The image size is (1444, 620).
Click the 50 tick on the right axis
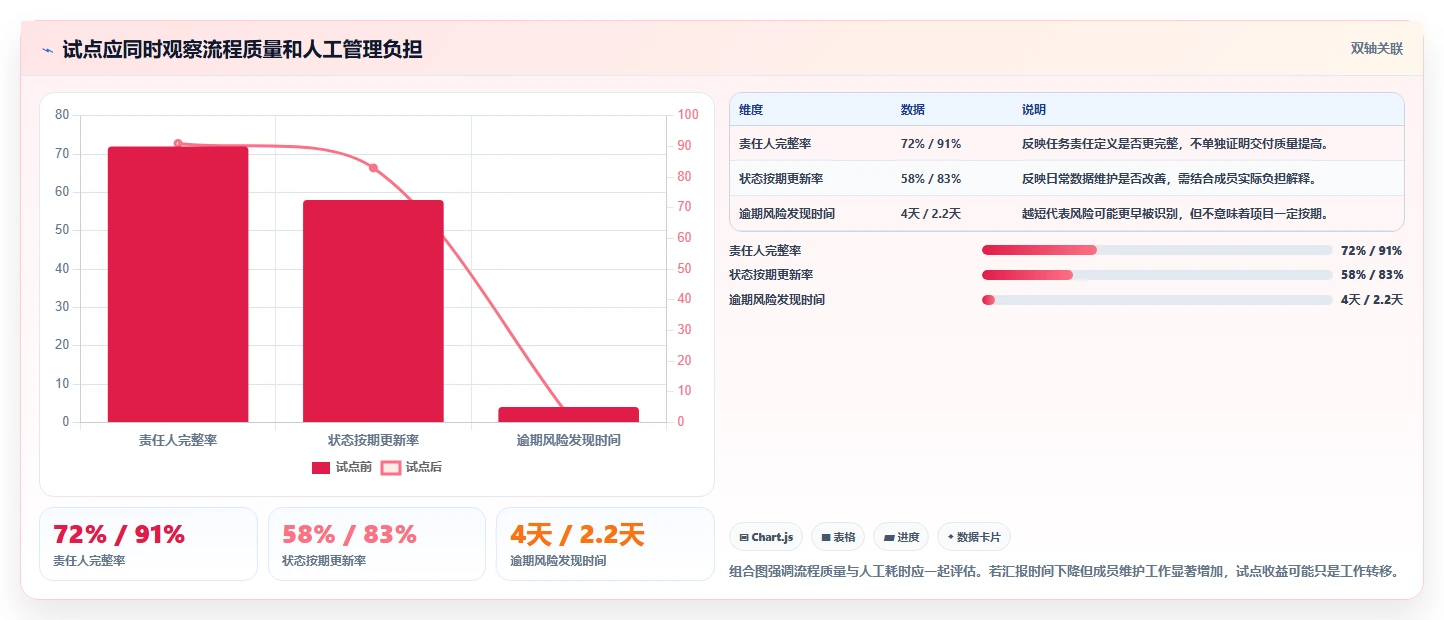684,269
